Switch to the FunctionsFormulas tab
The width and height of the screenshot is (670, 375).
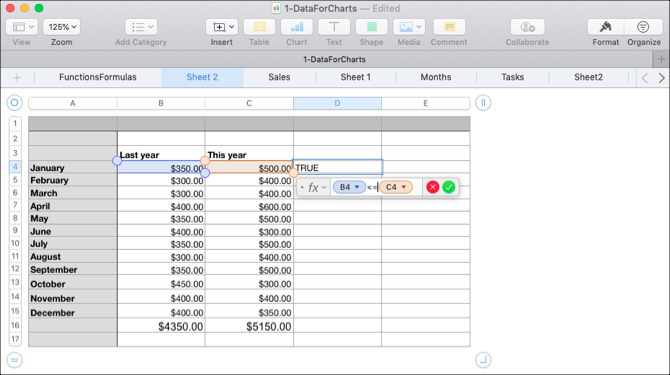[x=98, y=77]
